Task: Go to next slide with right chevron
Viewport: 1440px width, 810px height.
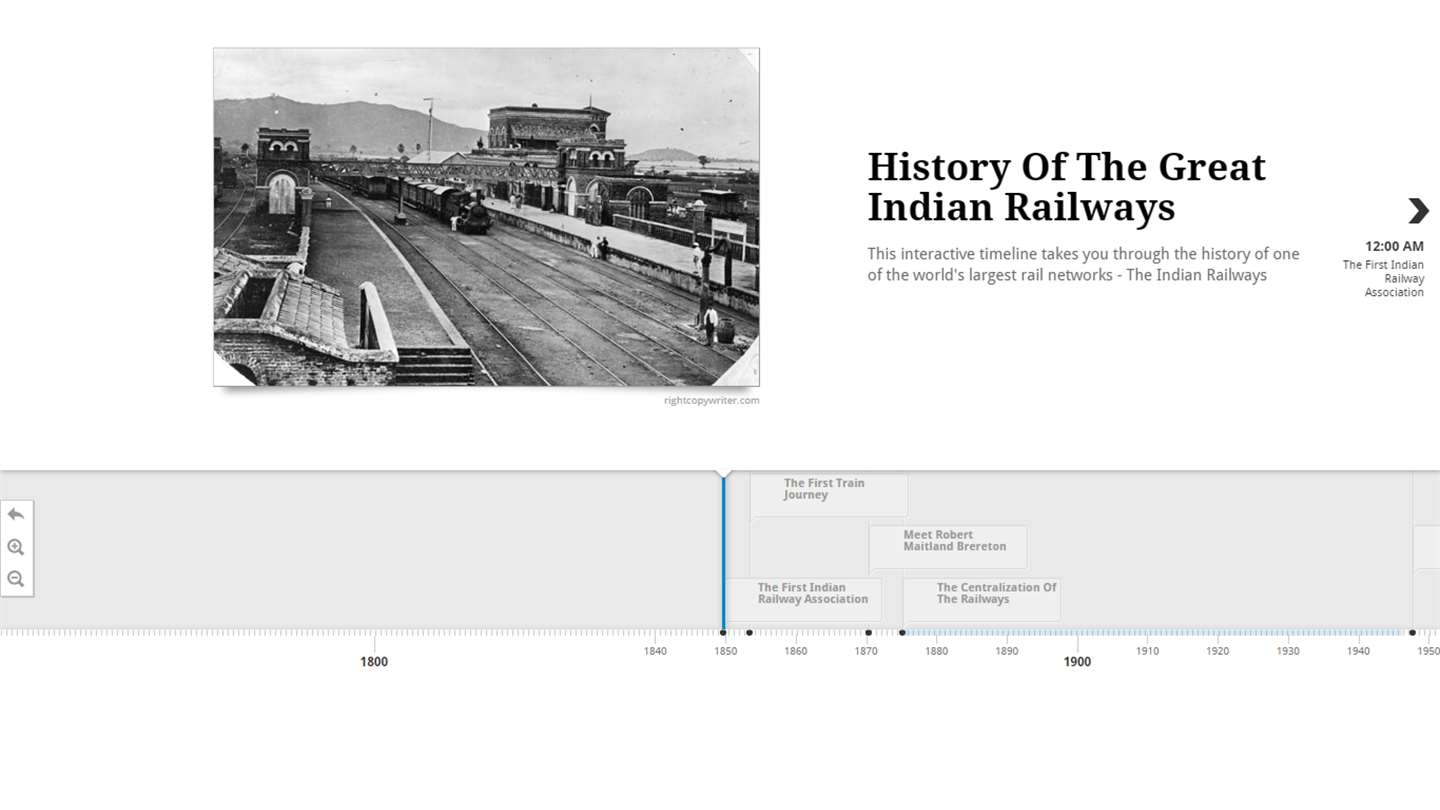Action: [1418, 210]
